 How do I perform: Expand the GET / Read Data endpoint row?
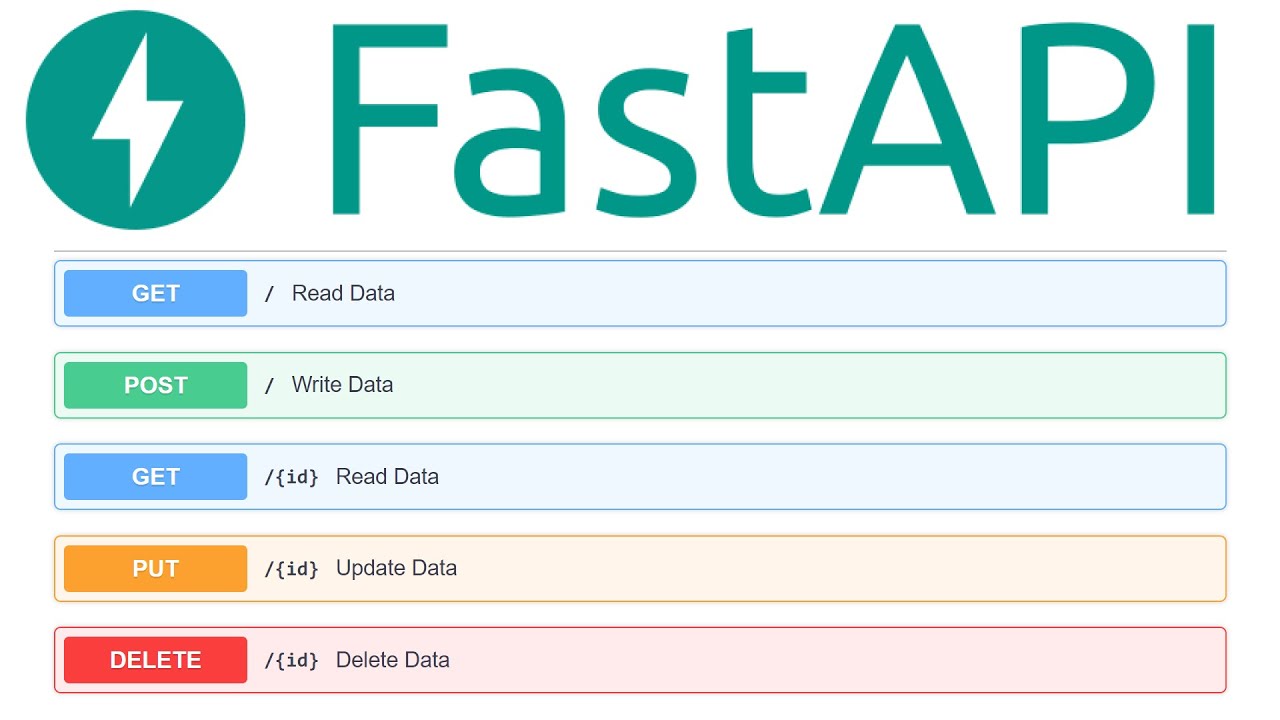click(640, 293)
